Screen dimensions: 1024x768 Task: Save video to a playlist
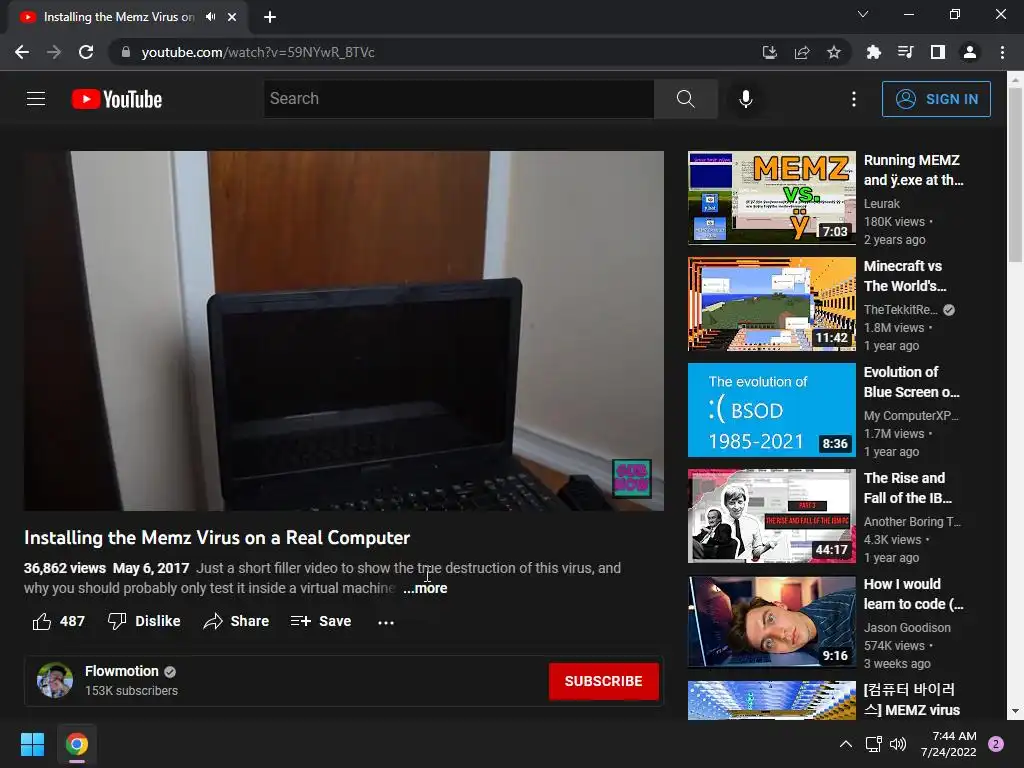click(x=321, y=621)
